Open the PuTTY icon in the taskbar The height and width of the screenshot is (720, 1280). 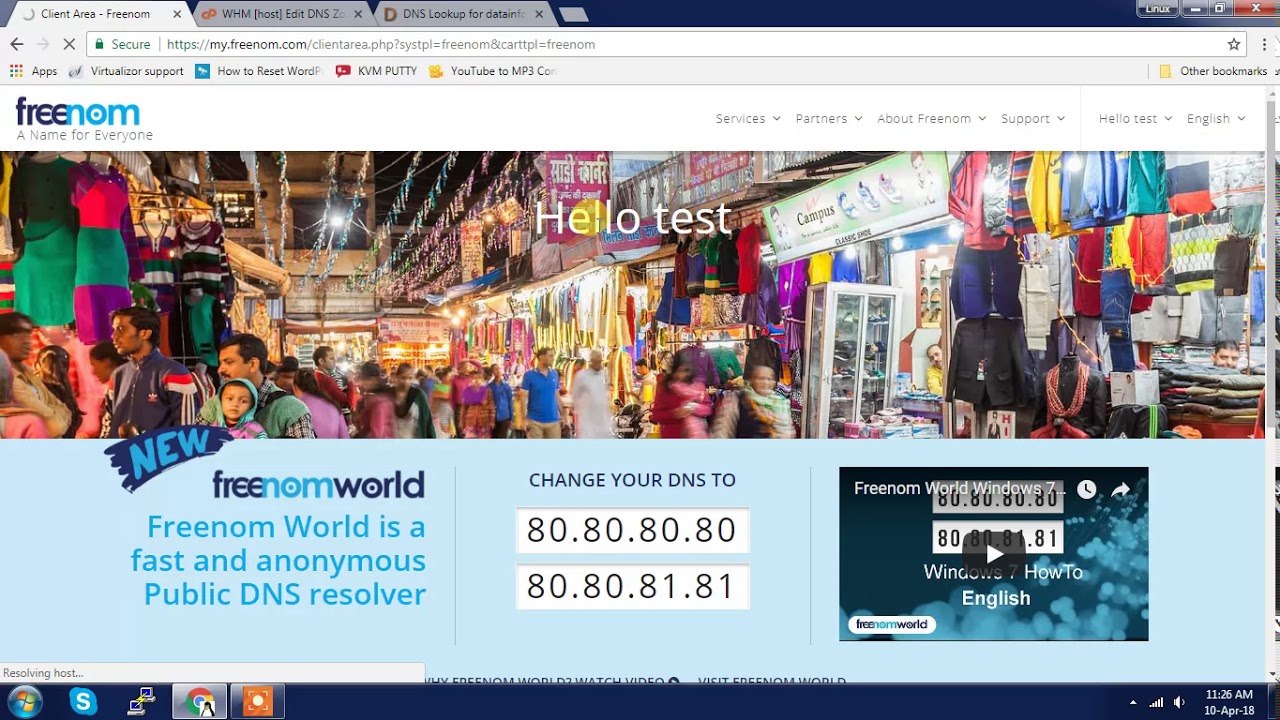[141, 702]
